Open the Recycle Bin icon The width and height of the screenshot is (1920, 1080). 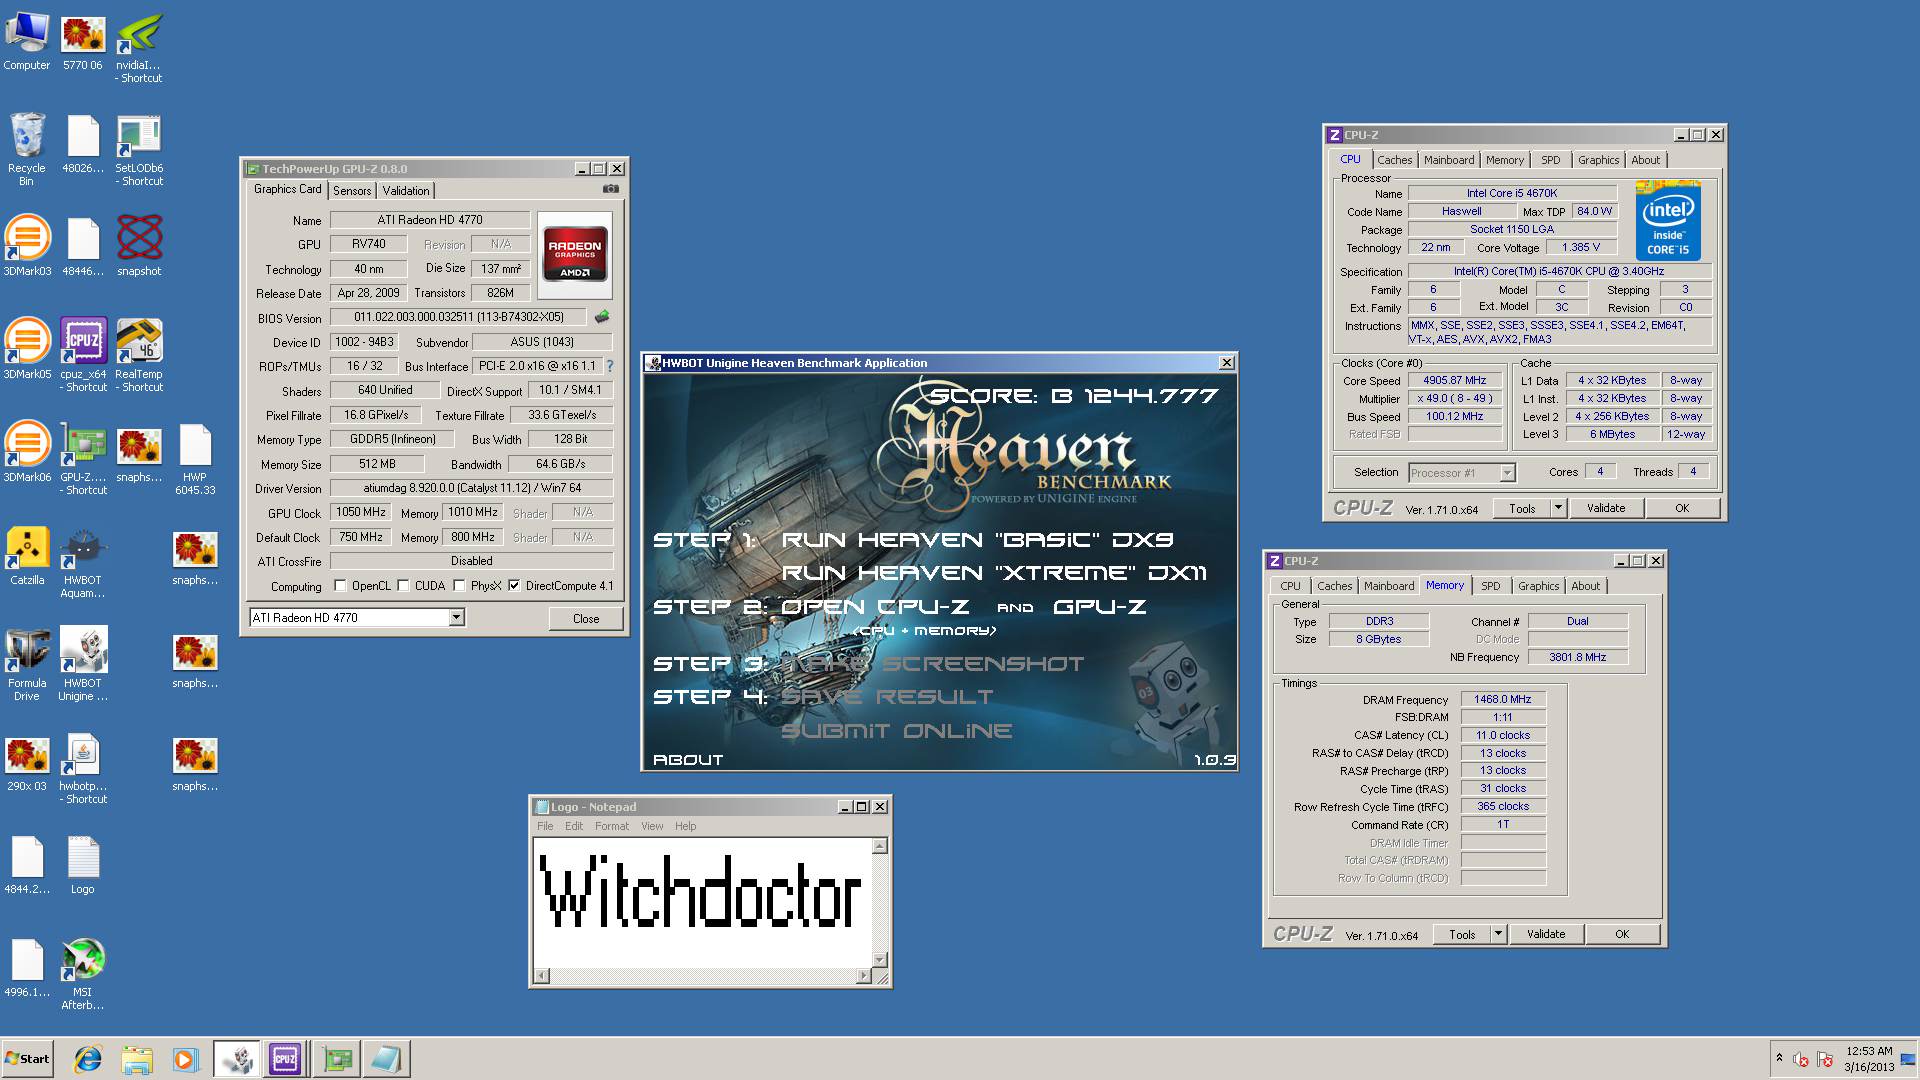click(x=27, y=150)
